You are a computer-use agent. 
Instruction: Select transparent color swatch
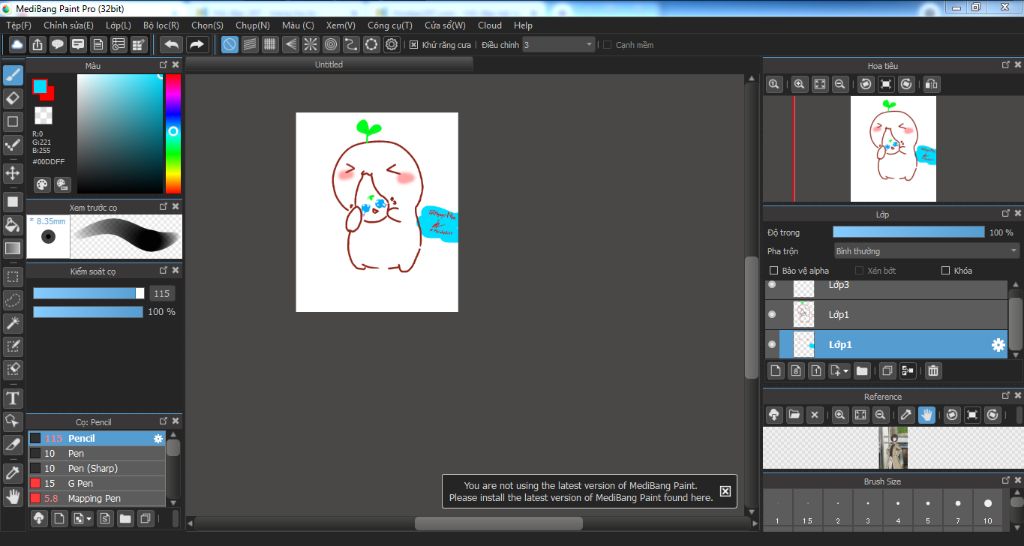click(43, 116)
